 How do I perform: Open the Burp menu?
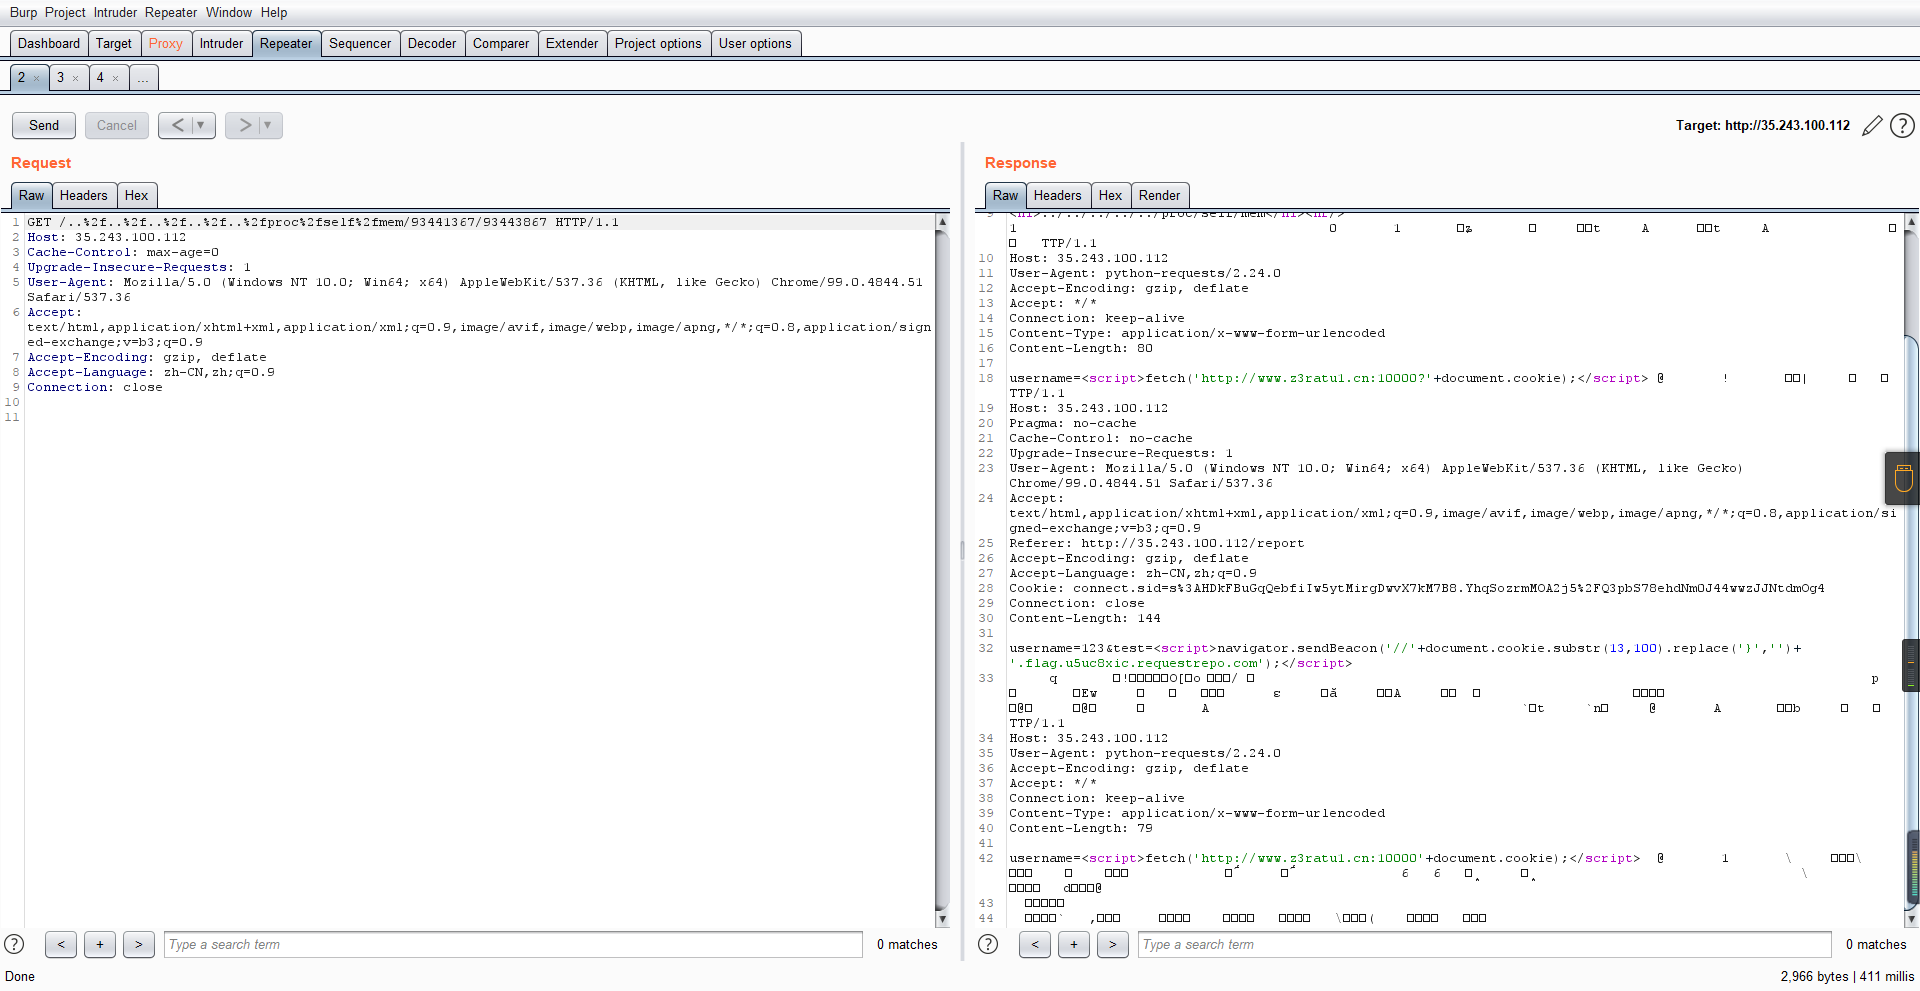pyautogui.click(x=23, y=13)
